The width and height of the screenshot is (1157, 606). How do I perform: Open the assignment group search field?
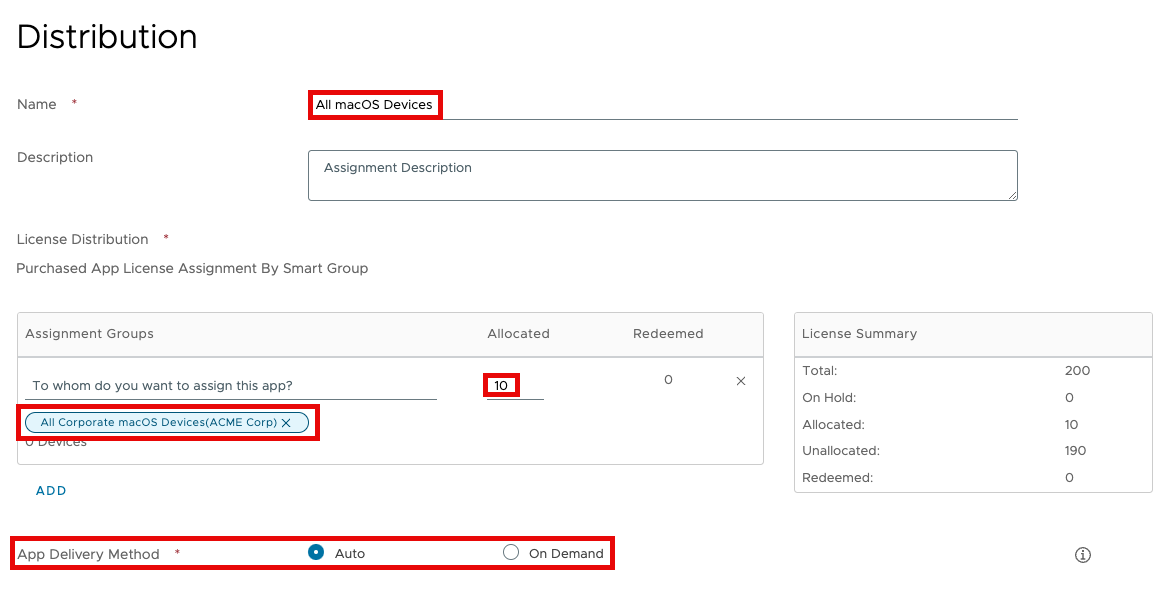pyautogui.click(x=230, y=386)
